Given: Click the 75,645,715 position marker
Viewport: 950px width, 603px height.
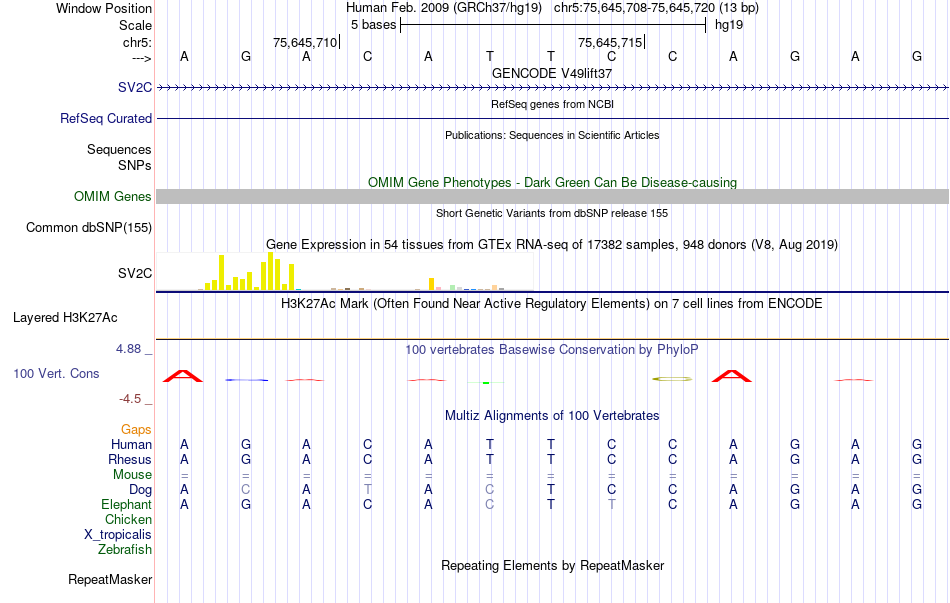Looking at the screenshot, I should 610,42.
